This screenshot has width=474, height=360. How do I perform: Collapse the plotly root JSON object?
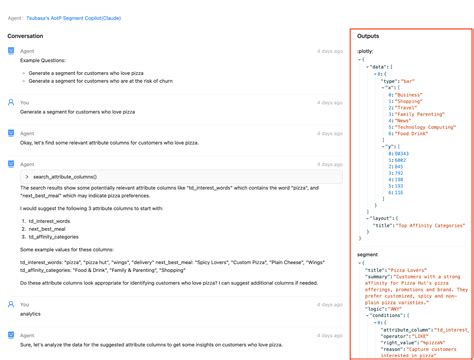[x=359, y=60]
